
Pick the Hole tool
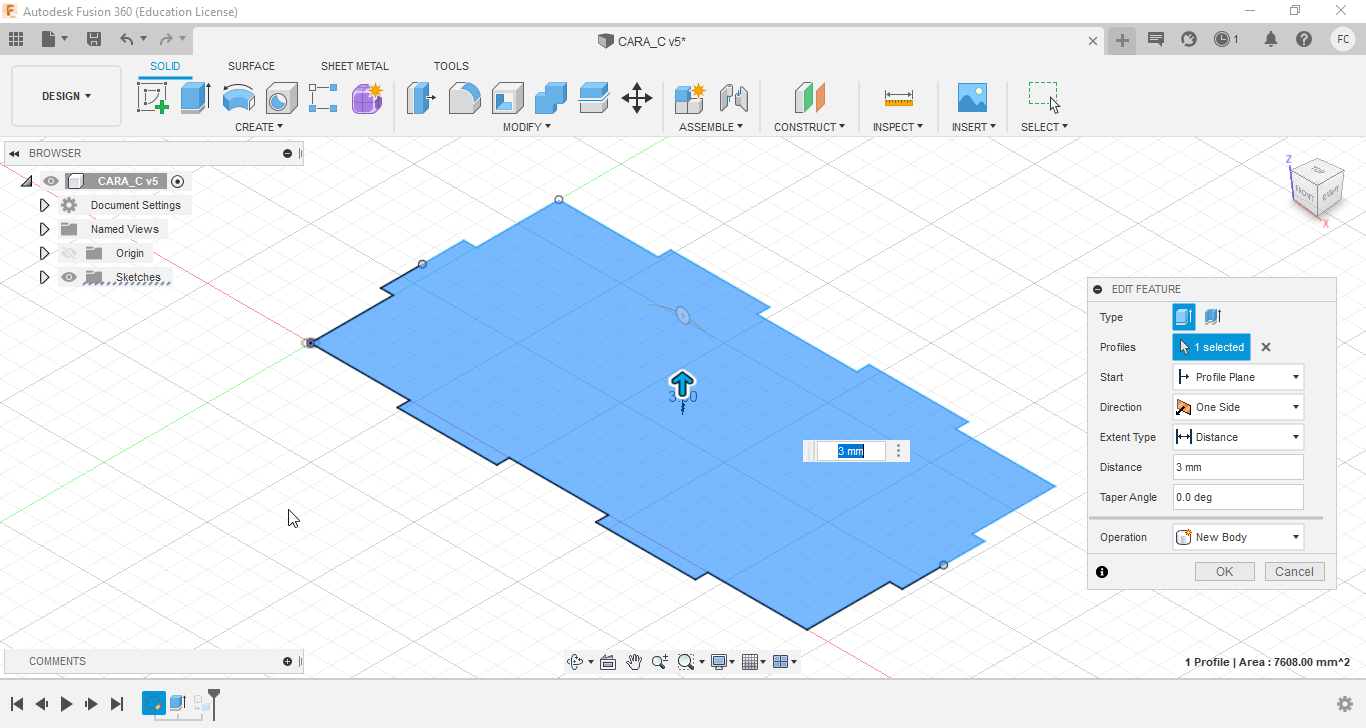point(281,97)
